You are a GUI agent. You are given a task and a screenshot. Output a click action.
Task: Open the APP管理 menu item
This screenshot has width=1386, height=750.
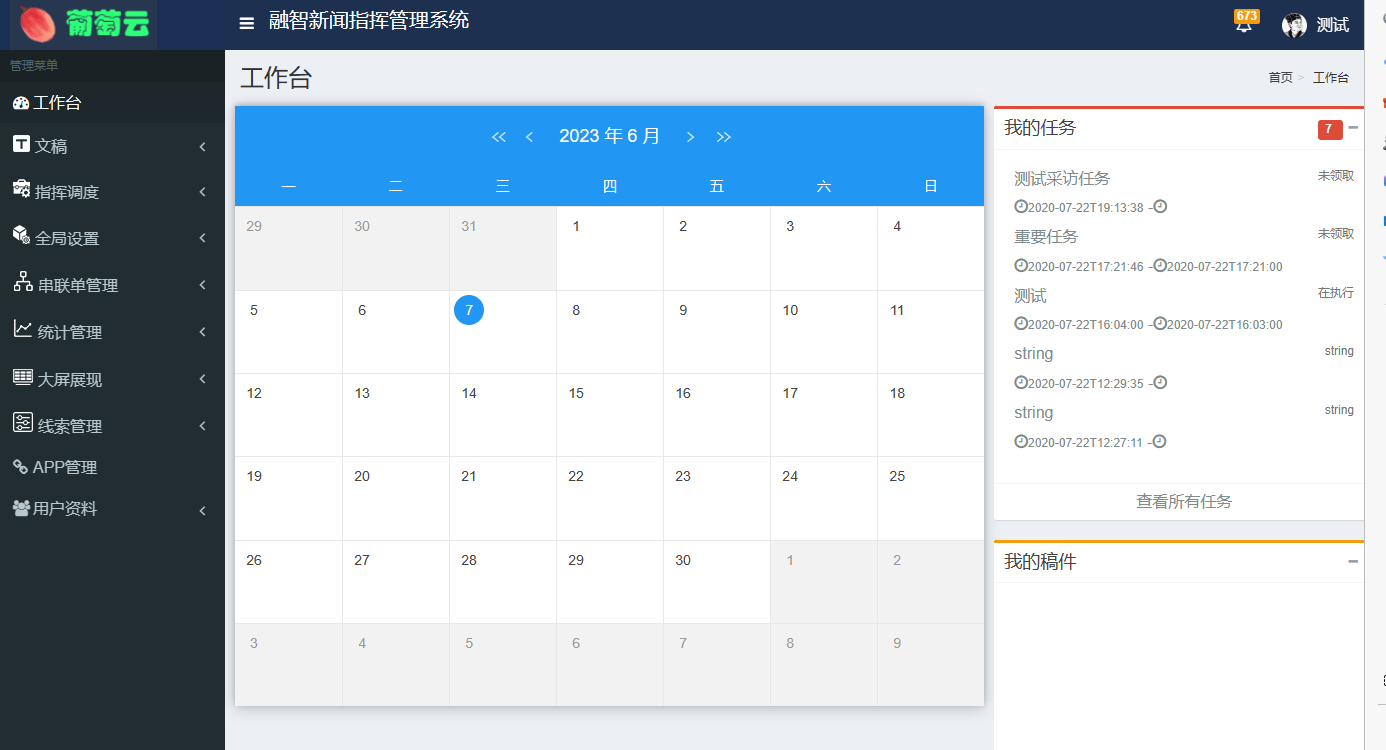[x=64, y=467]
